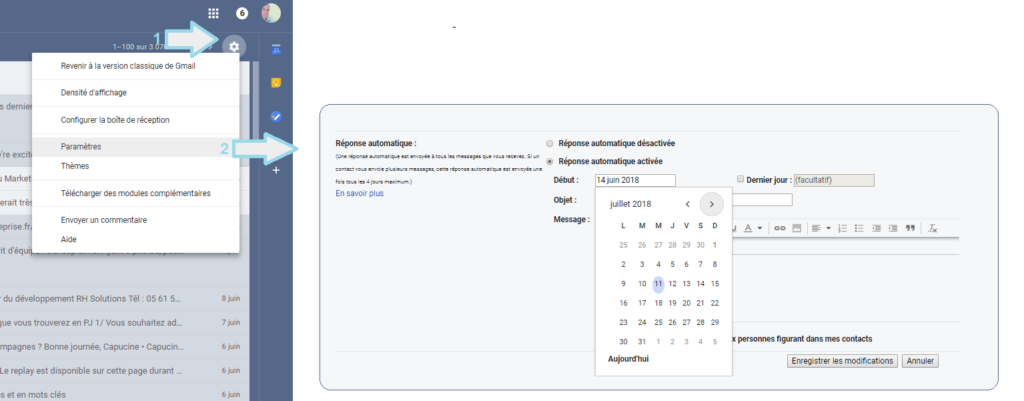This screenshot has height=401, width=1024.
Task: Apply quote formatting to message
Action: [x=910, y=228]
